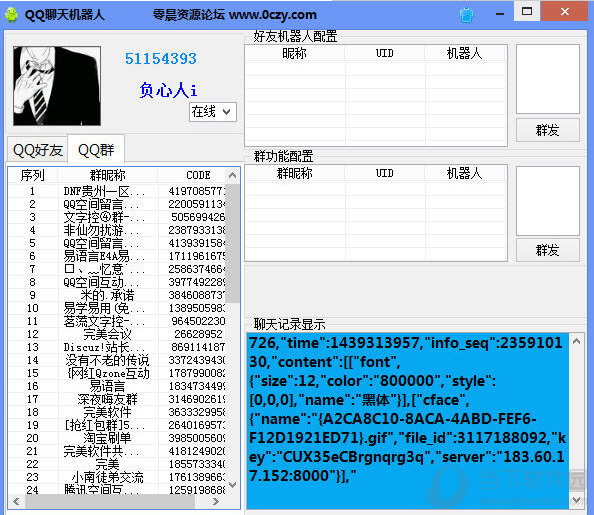This screenshot has height=515, width=594.
Task: Click 群发 button in group function section
Action: [548, 250]
